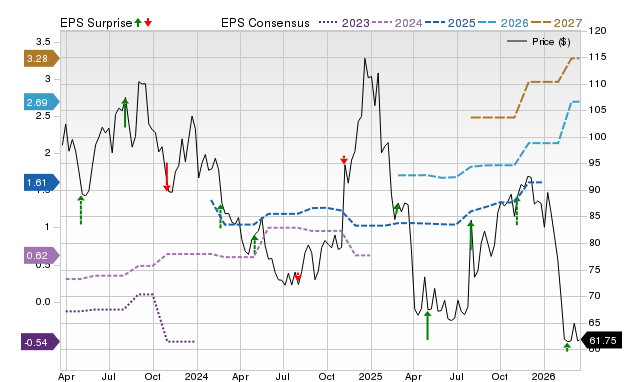The image size is (640, 382).
Task: Click the 3.5 EPS axis label
Action: [43, 42]
